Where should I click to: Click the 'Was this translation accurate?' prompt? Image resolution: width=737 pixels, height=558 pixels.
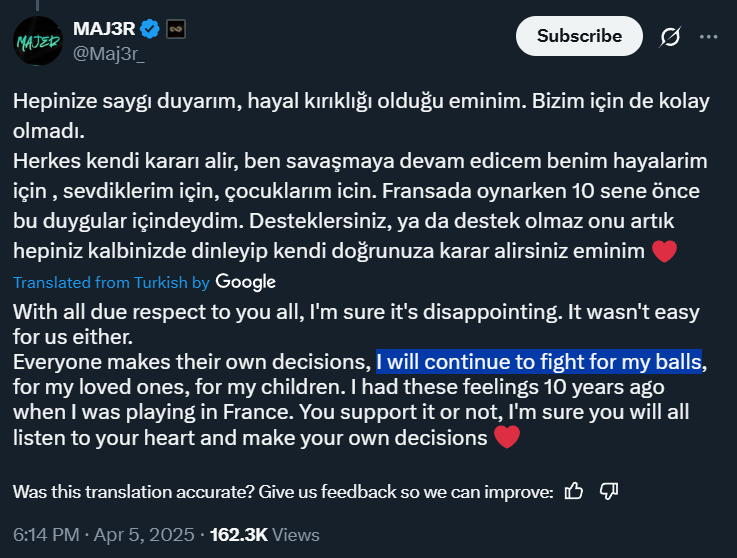283,492
